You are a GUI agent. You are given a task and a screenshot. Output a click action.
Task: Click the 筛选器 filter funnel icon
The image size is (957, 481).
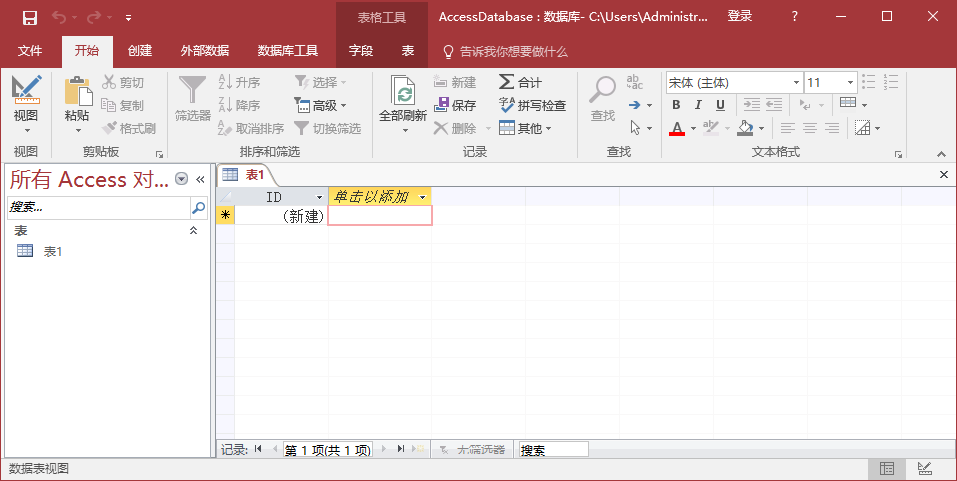192,91
